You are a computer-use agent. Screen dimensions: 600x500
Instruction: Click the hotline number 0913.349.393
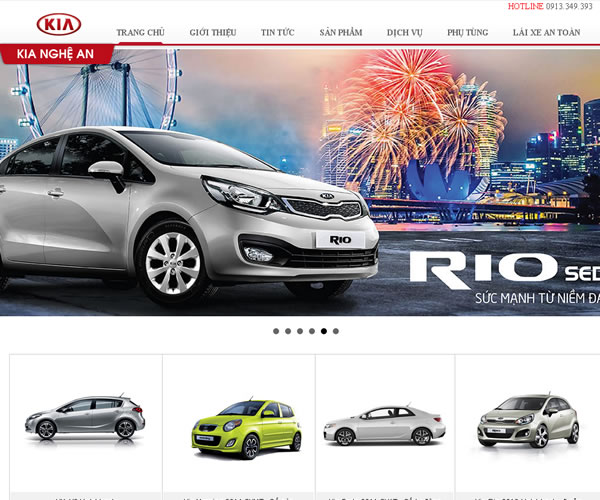[569, 6]
